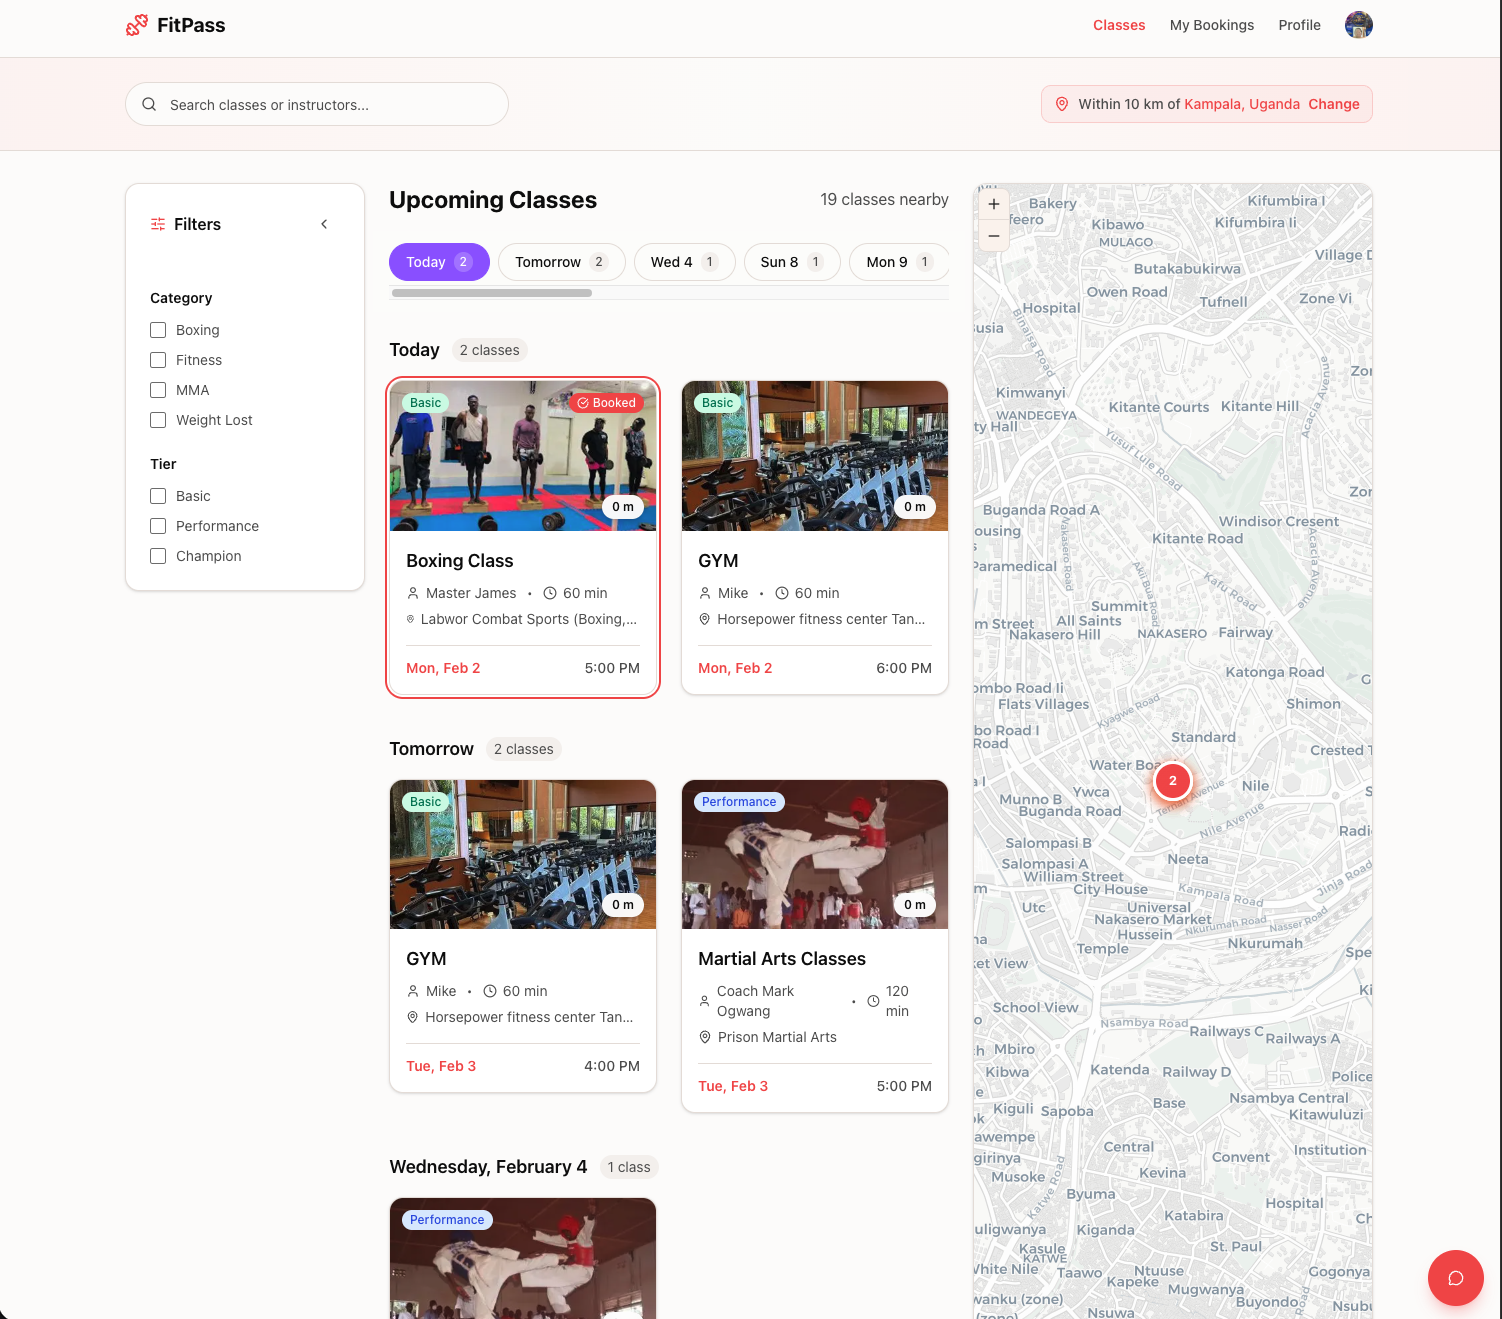This screenshot has width=1502, height=1319.
Task: Enable the Performance tier filter
Action: [158, 525]
